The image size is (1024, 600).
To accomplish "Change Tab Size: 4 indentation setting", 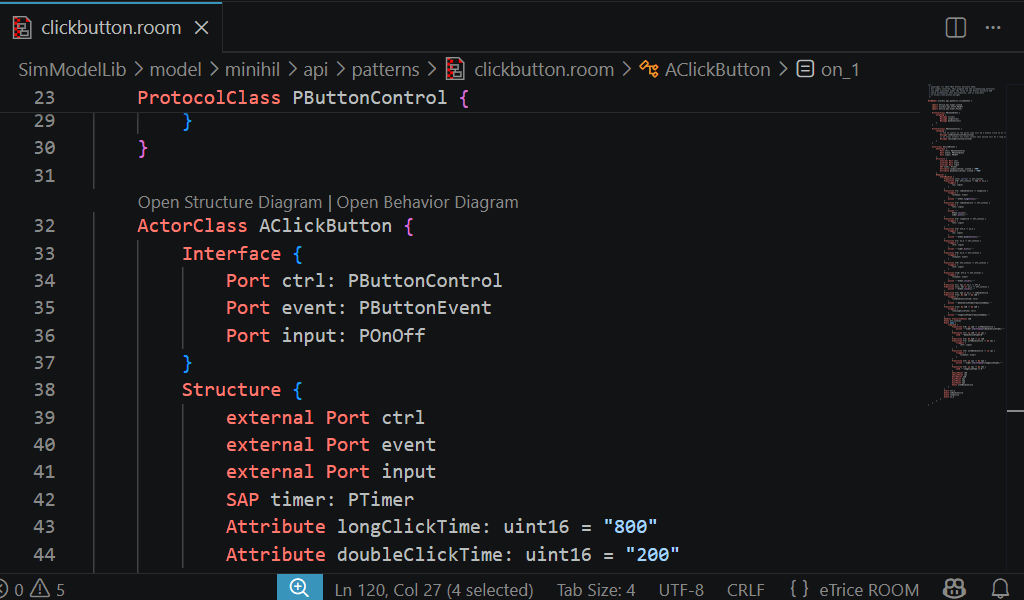I will click(596, 590).
